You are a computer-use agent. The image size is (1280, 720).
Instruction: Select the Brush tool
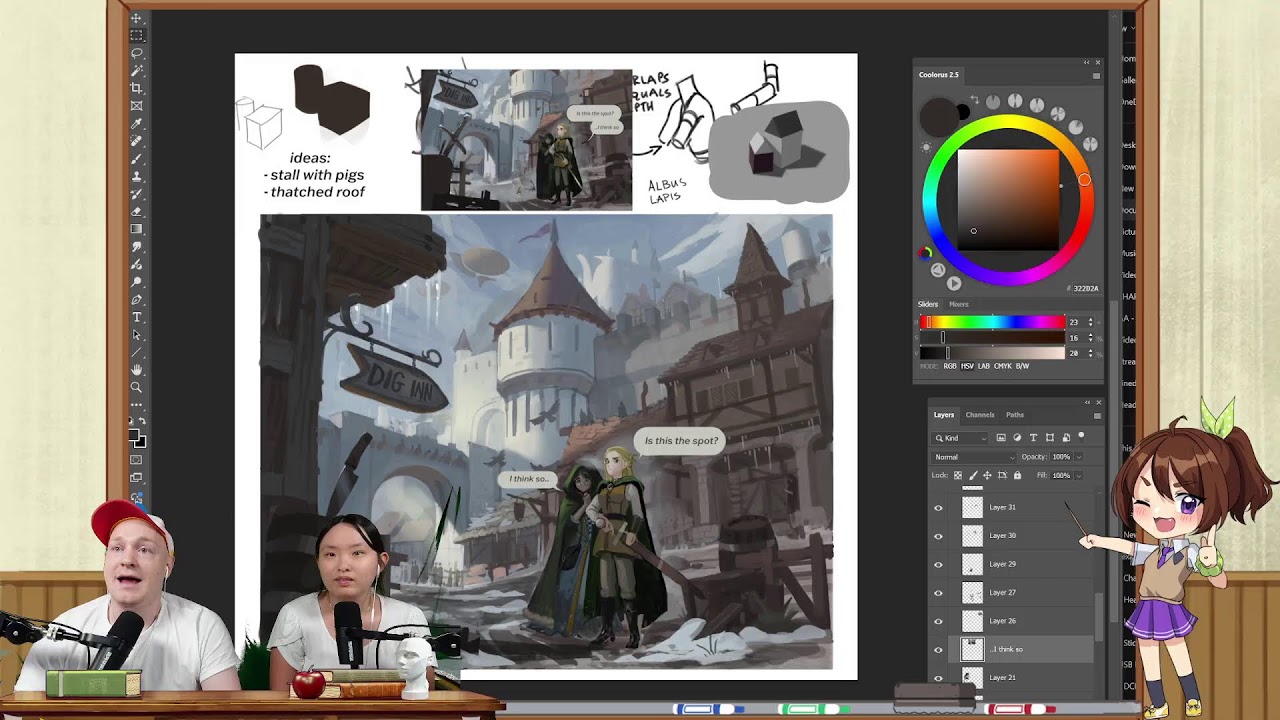[x=137, y=158]
